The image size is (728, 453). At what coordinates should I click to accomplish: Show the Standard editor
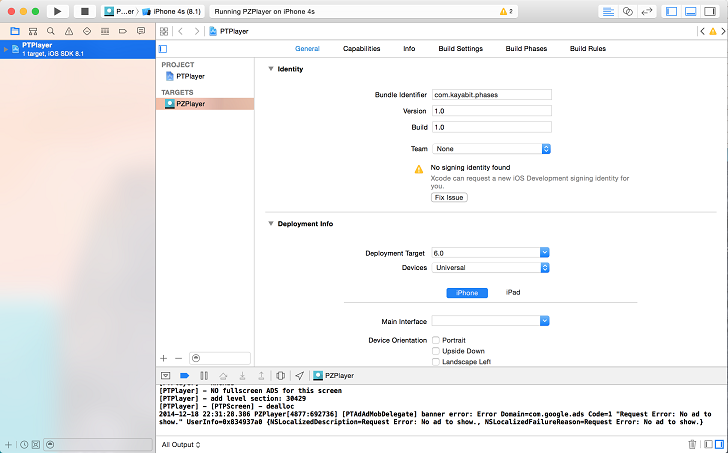click(x=608, y=12)
